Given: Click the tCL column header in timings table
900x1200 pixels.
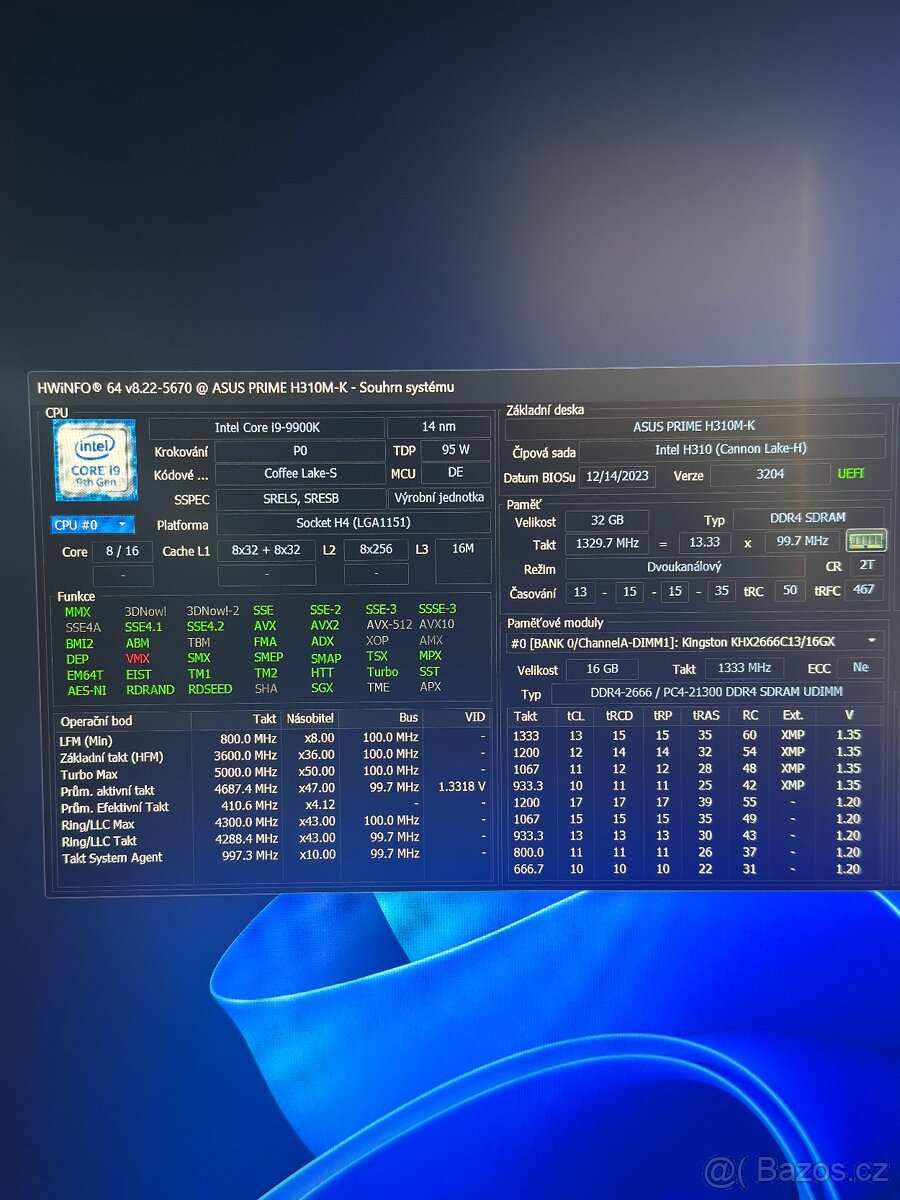Looking at the screenshot, I should click(576, 716).
